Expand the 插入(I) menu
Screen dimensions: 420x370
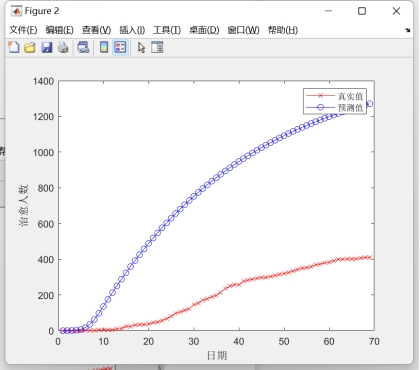tap(132, 30)
